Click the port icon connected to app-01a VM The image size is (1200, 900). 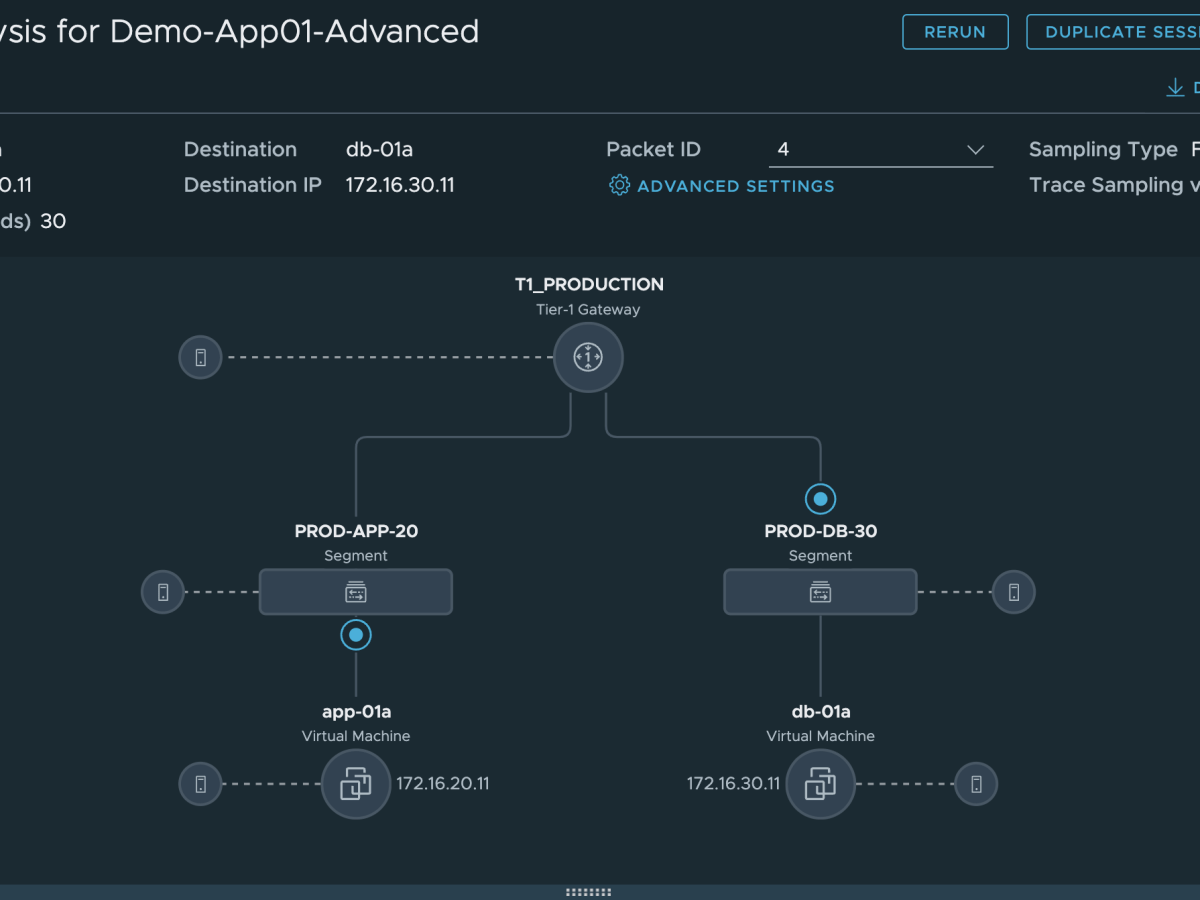(200, 784)
